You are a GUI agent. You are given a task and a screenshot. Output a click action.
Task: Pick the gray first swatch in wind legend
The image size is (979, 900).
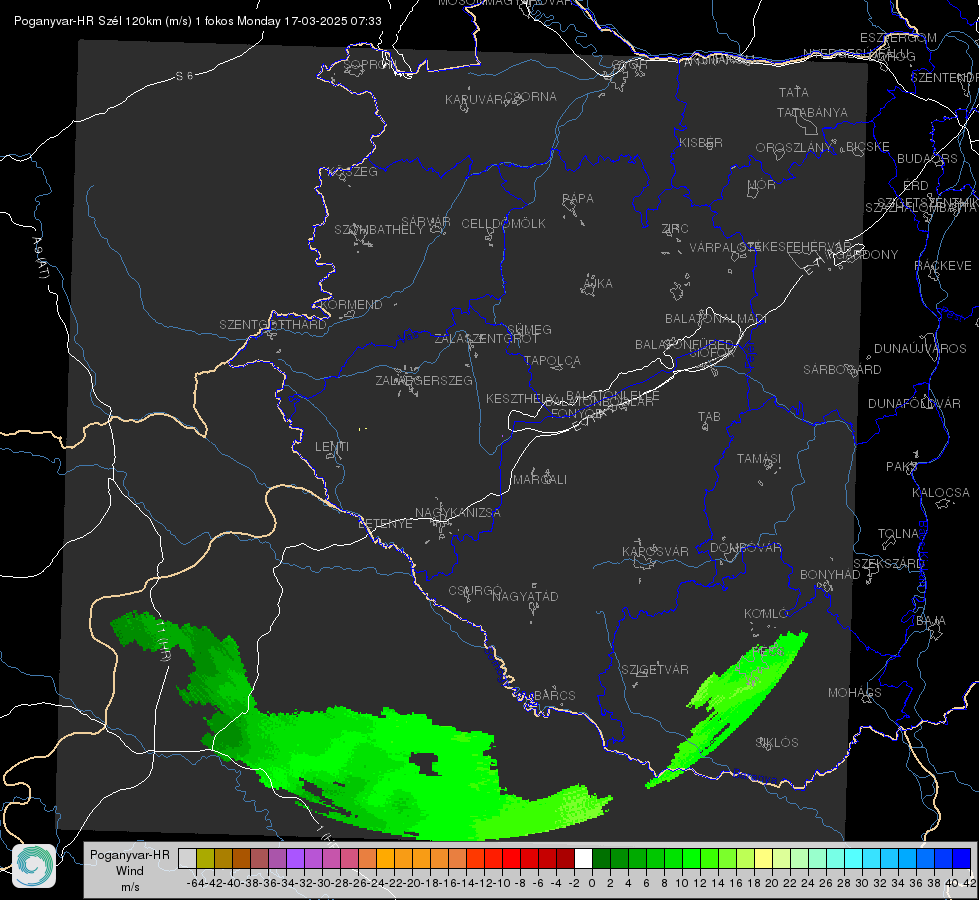tap(187, 858)
